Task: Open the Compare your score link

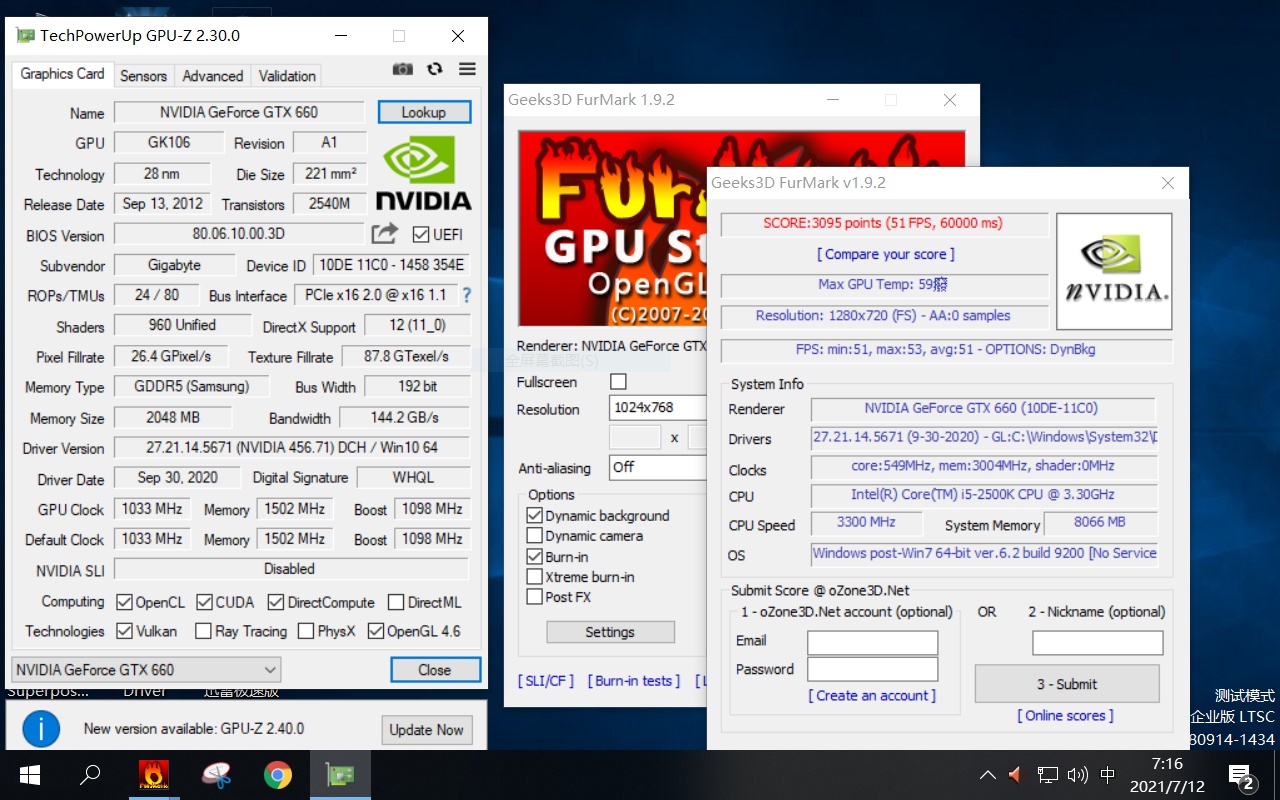Action: (x=886, y=254)
